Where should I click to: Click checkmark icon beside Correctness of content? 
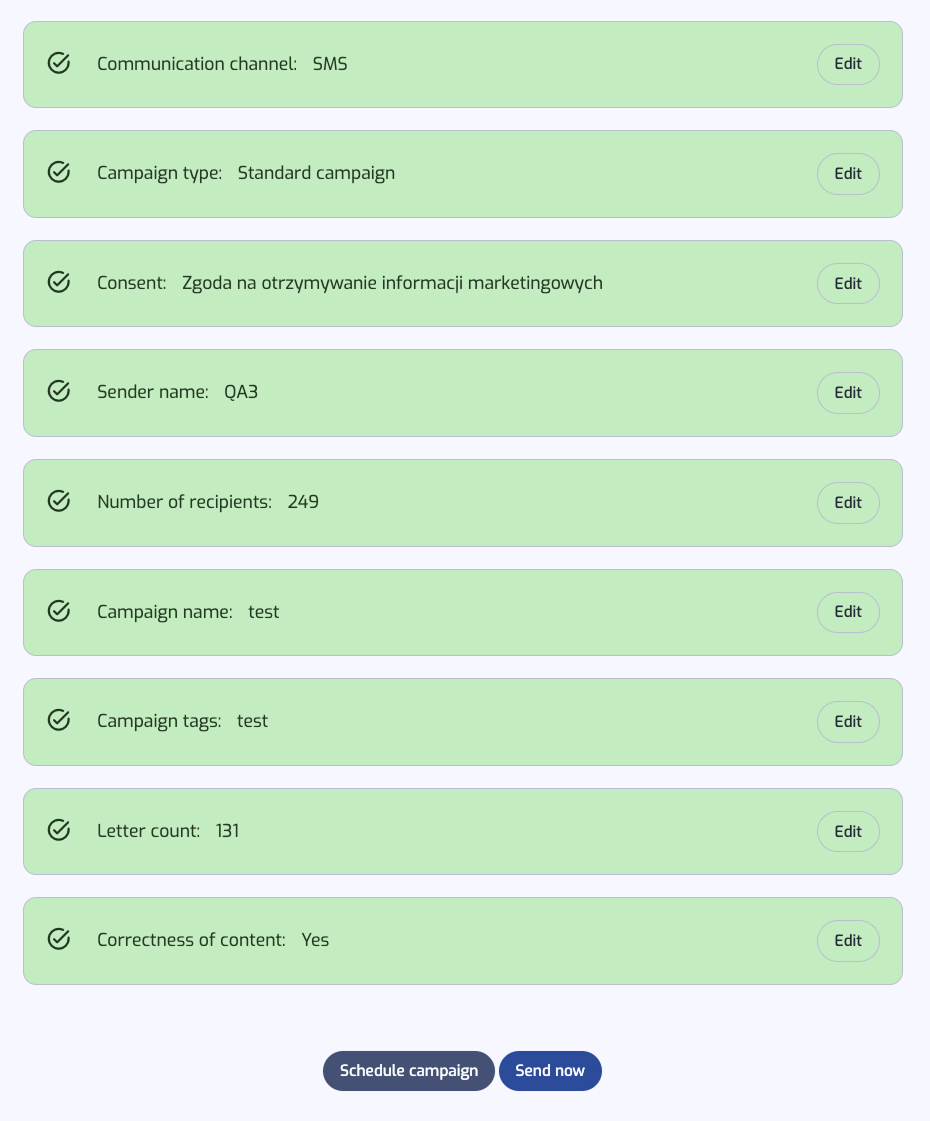[x=59, y=940]
